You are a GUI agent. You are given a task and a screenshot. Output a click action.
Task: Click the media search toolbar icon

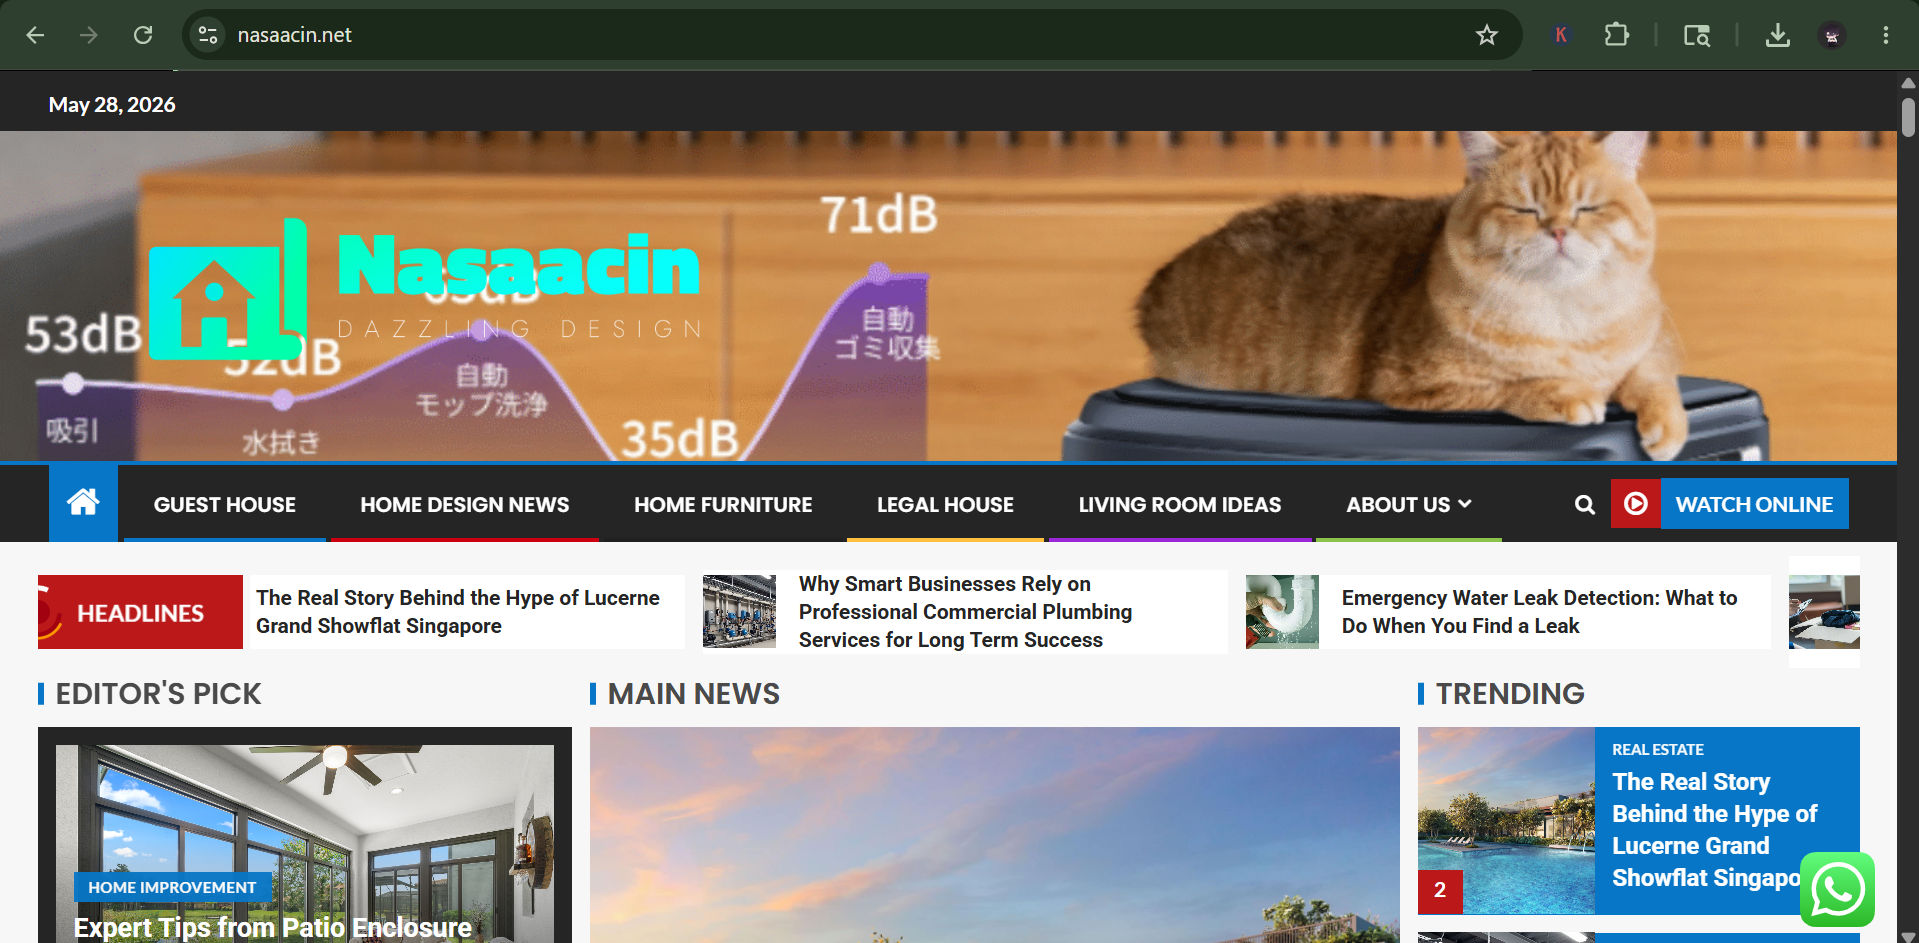(1697, 35)
